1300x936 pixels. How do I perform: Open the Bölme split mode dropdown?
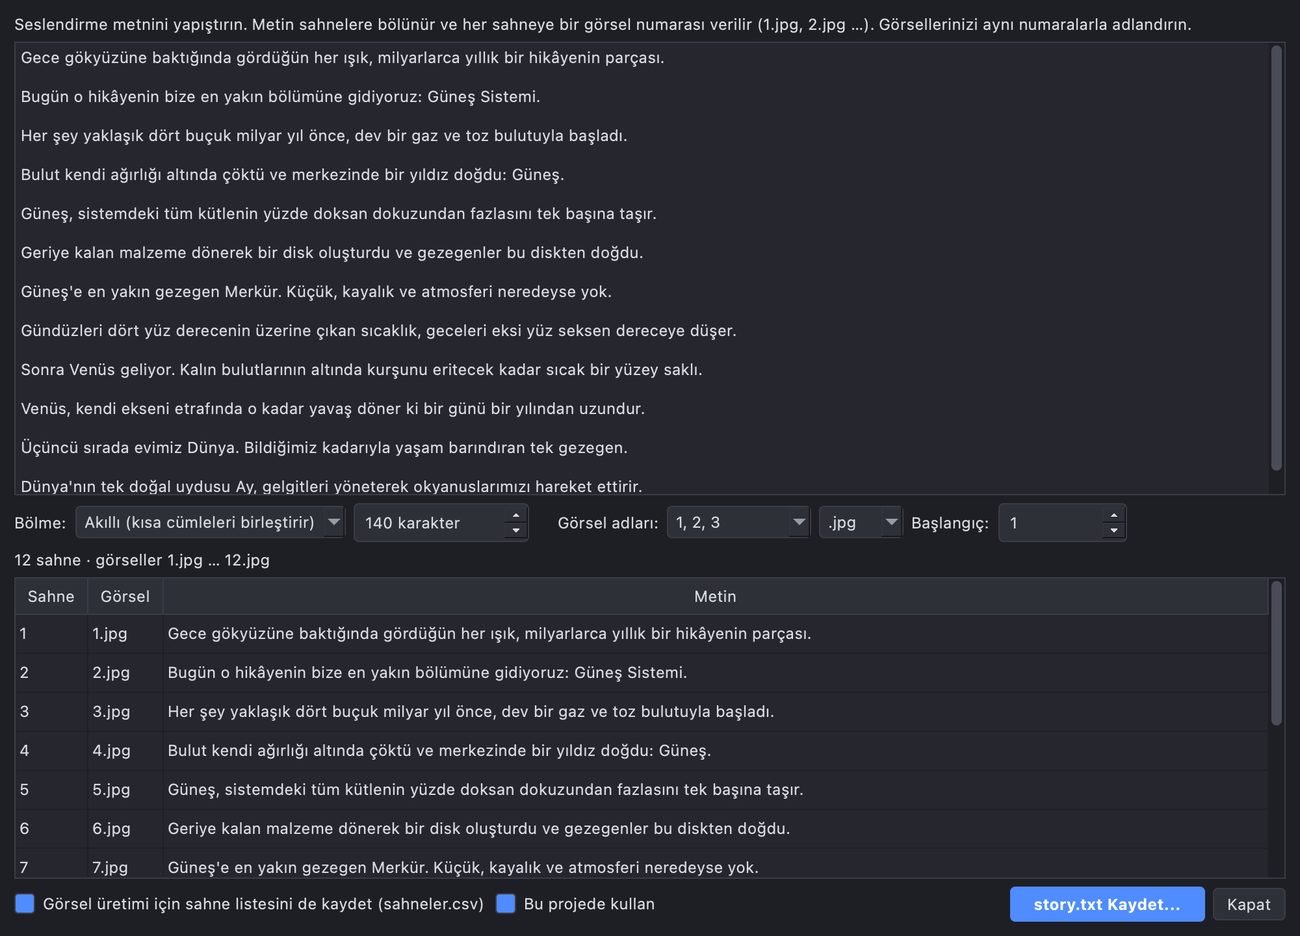point(210,522)
